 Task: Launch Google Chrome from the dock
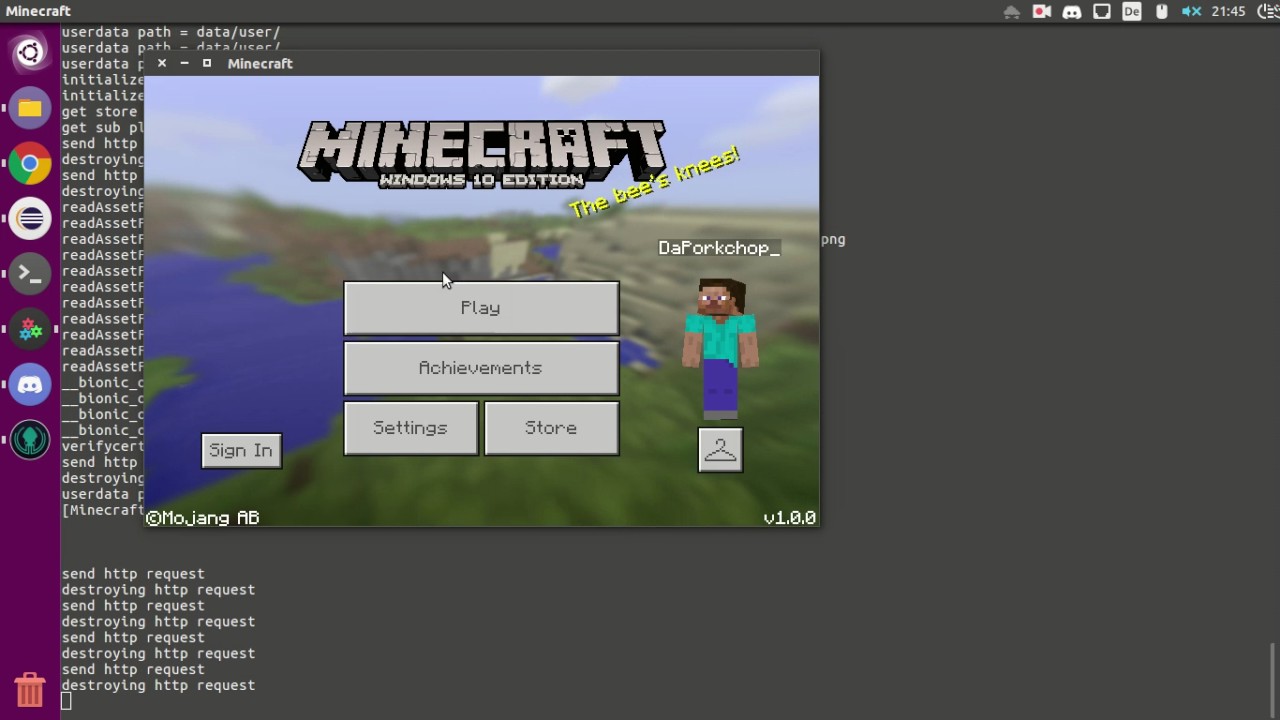30,164
